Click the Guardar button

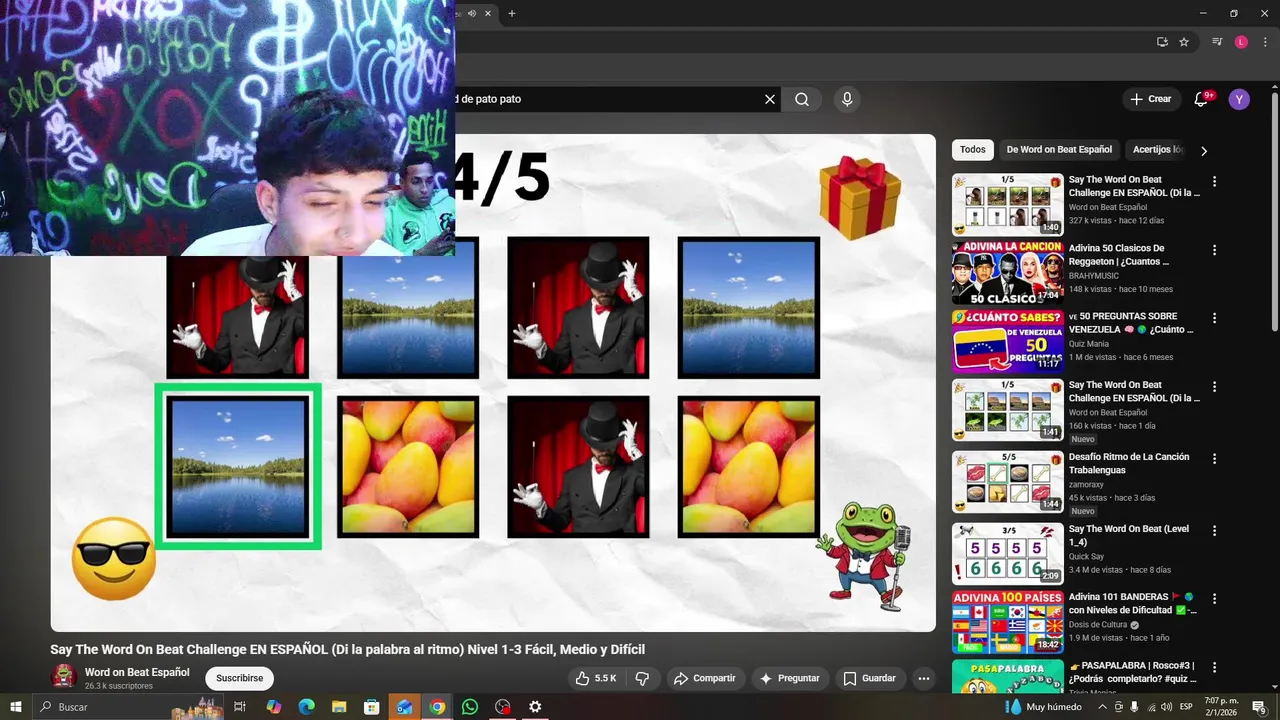(869, 678)
